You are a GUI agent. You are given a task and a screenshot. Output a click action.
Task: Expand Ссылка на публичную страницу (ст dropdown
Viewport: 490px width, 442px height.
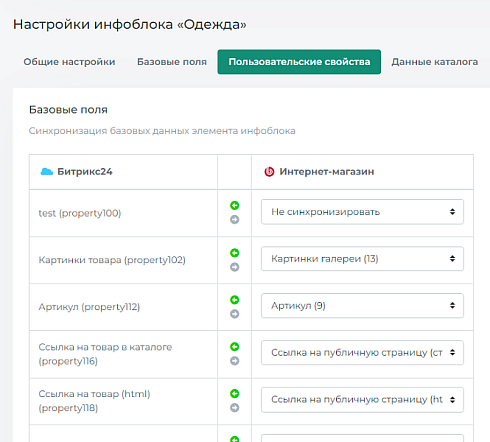(362, 352)
